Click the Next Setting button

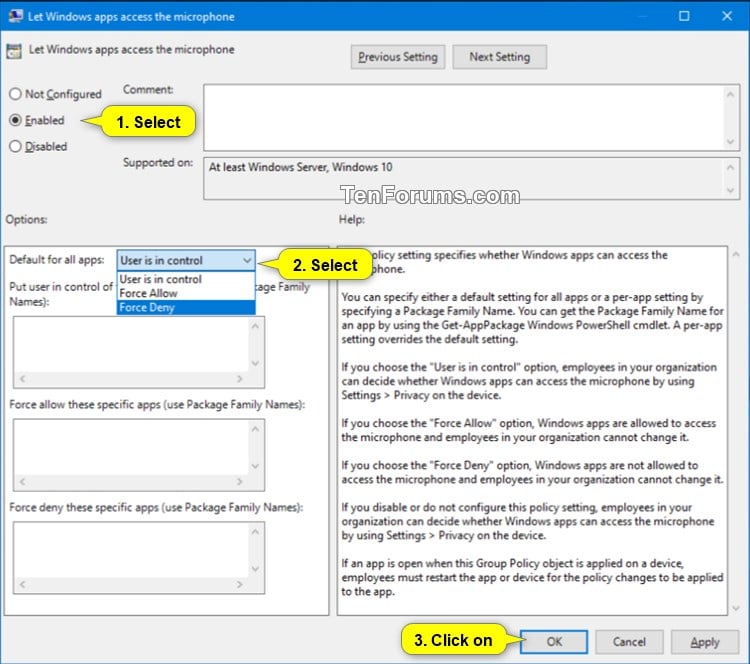(499, 57)
